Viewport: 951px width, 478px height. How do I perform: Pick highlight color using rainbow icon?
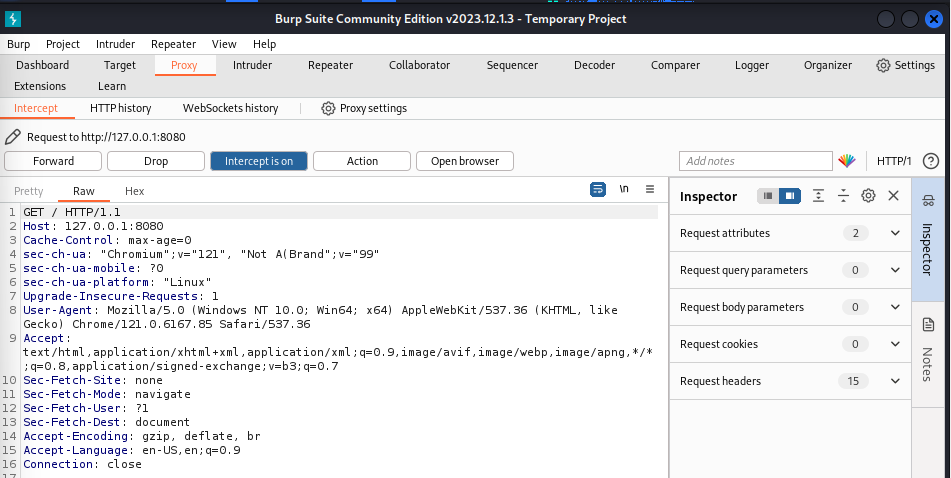click(847, 161)
